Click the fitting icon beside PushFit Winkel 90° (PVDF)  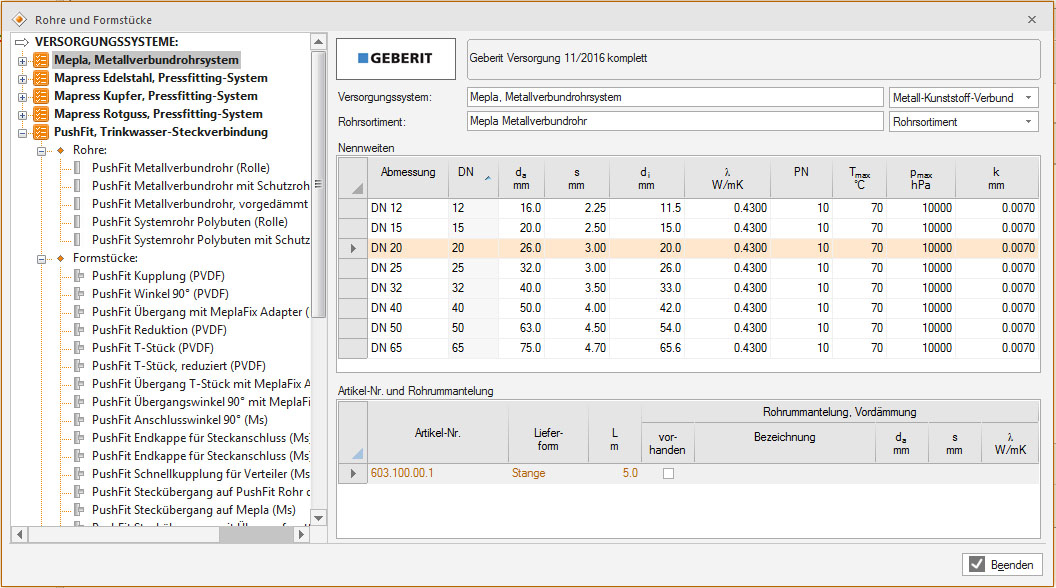coord(79,294)
